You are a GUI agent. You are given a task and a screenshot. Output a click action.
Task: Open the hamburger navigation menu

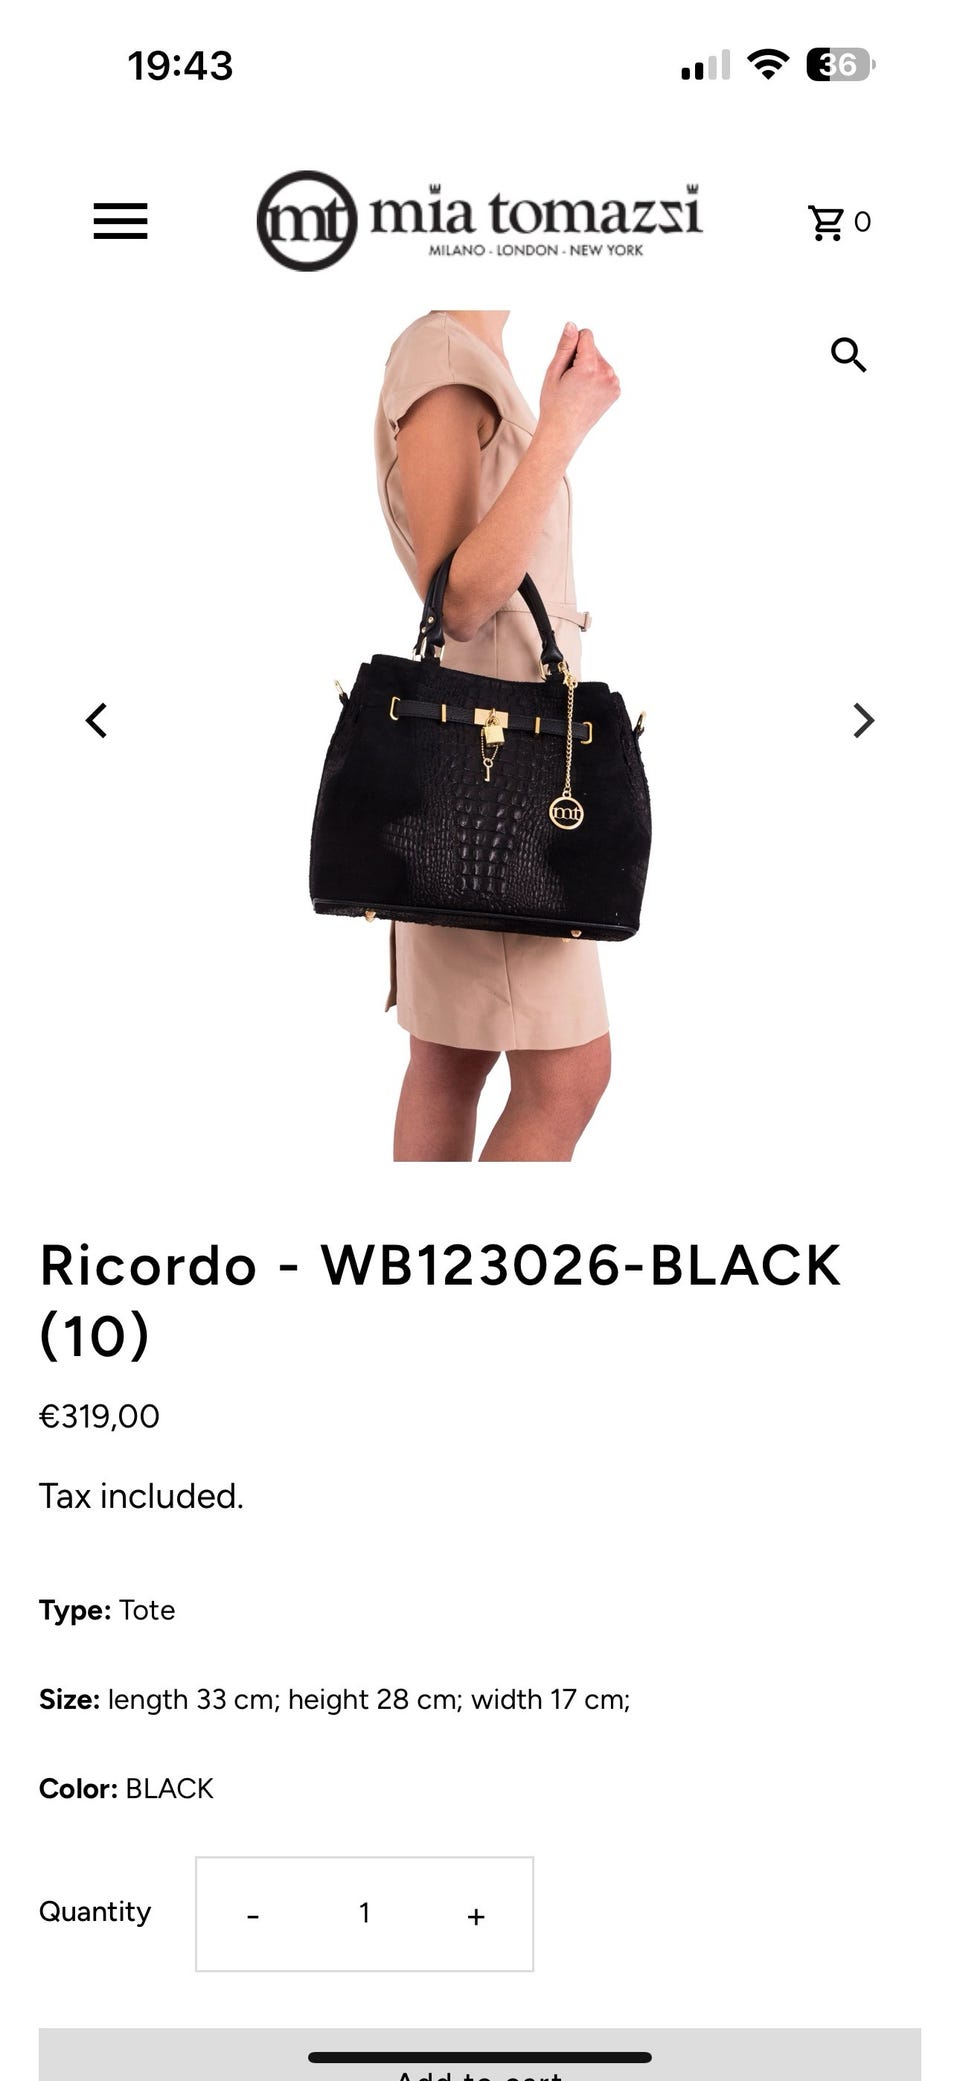coord(120,221)
